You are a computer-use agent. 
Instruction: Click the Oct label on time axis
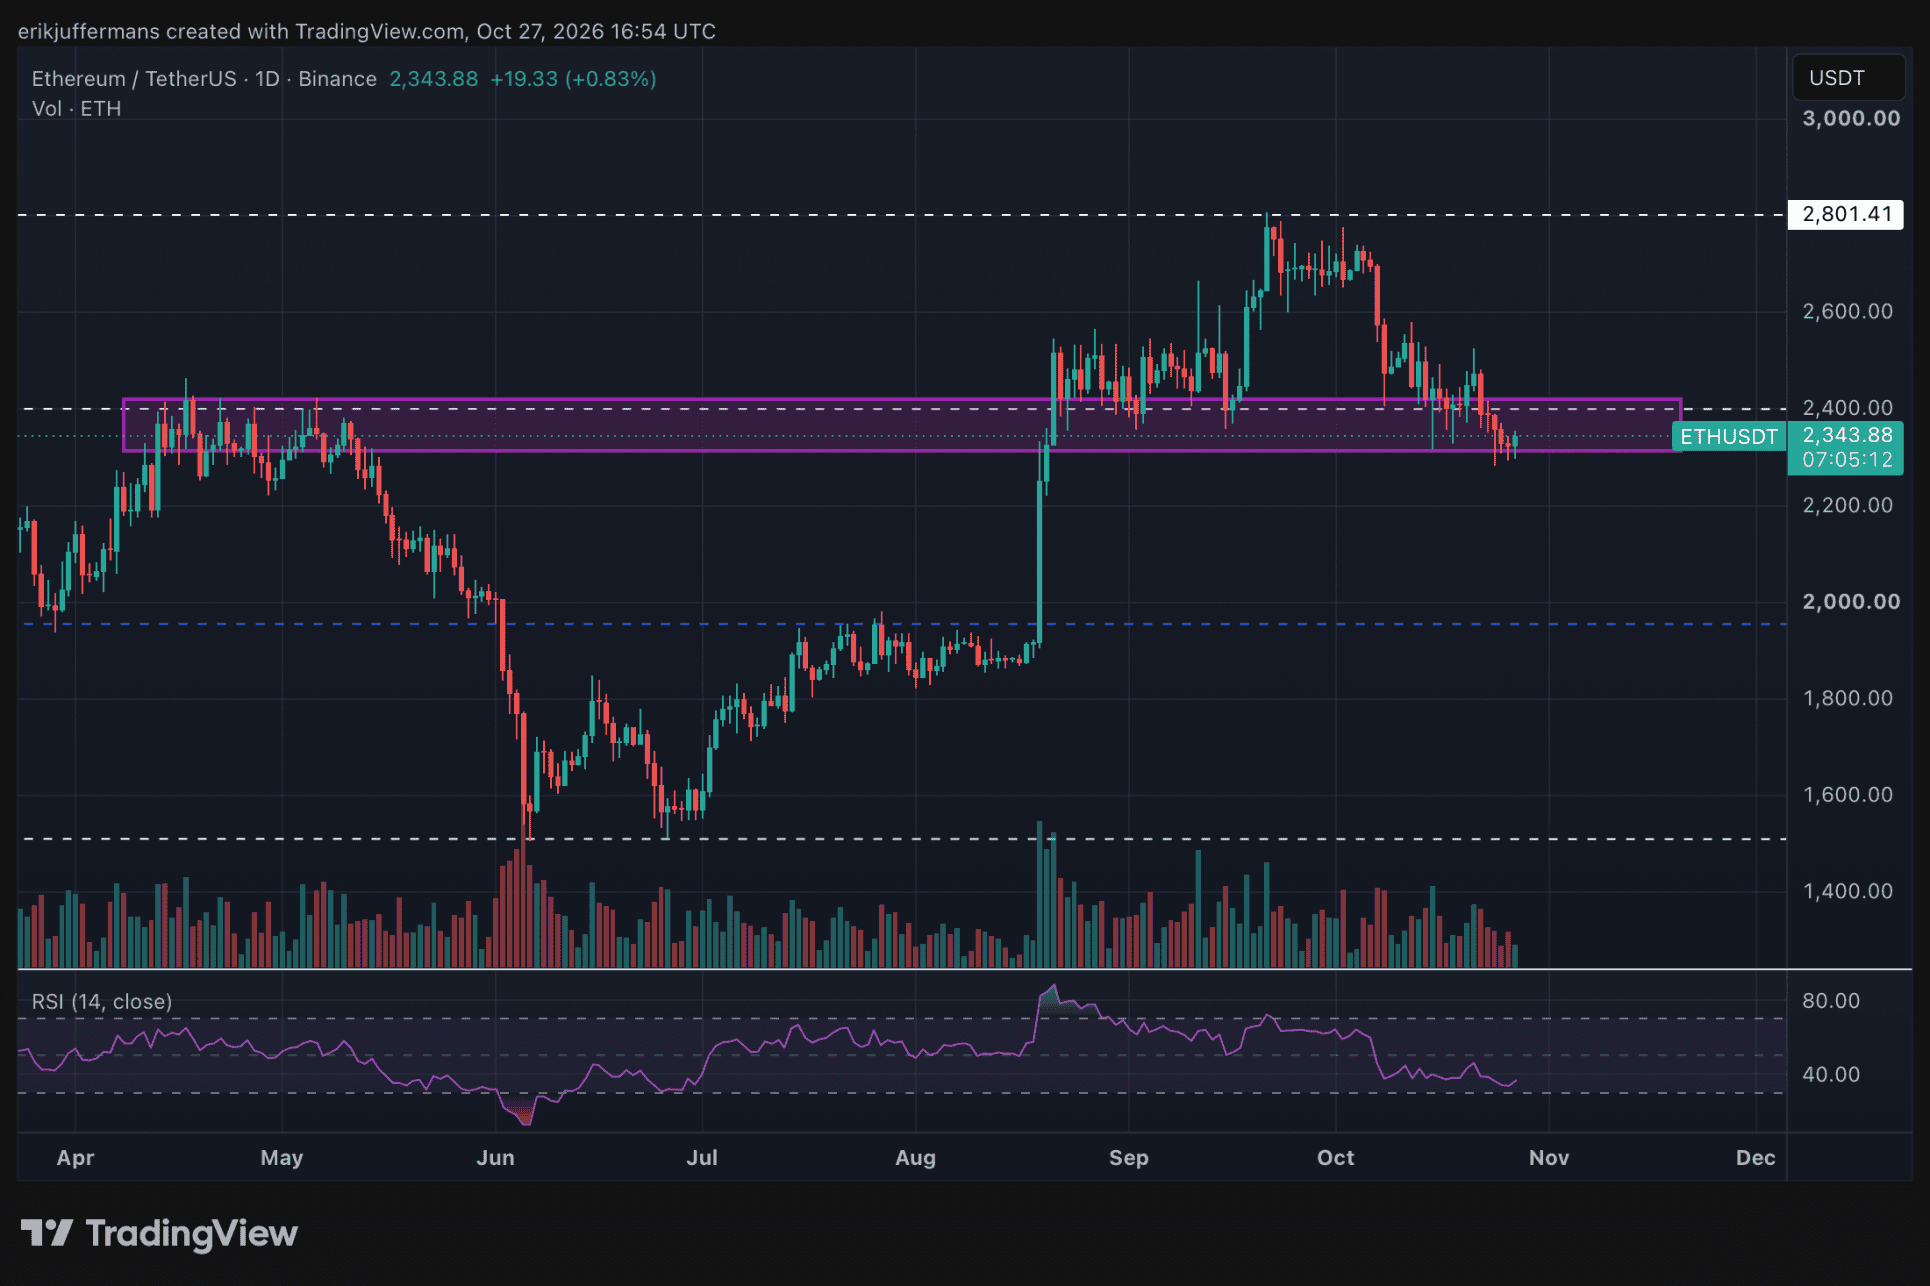coord(1335,1157)
